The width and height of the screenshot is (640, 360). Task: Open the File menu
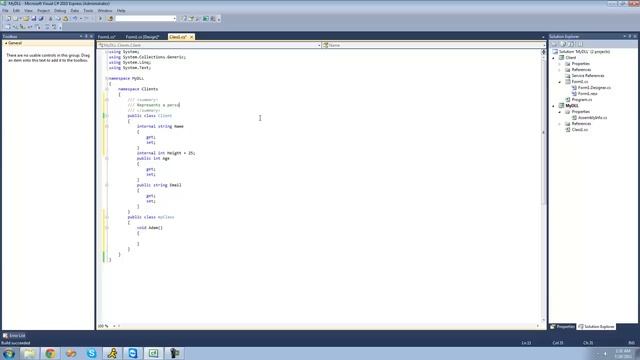tap(5, 11)
